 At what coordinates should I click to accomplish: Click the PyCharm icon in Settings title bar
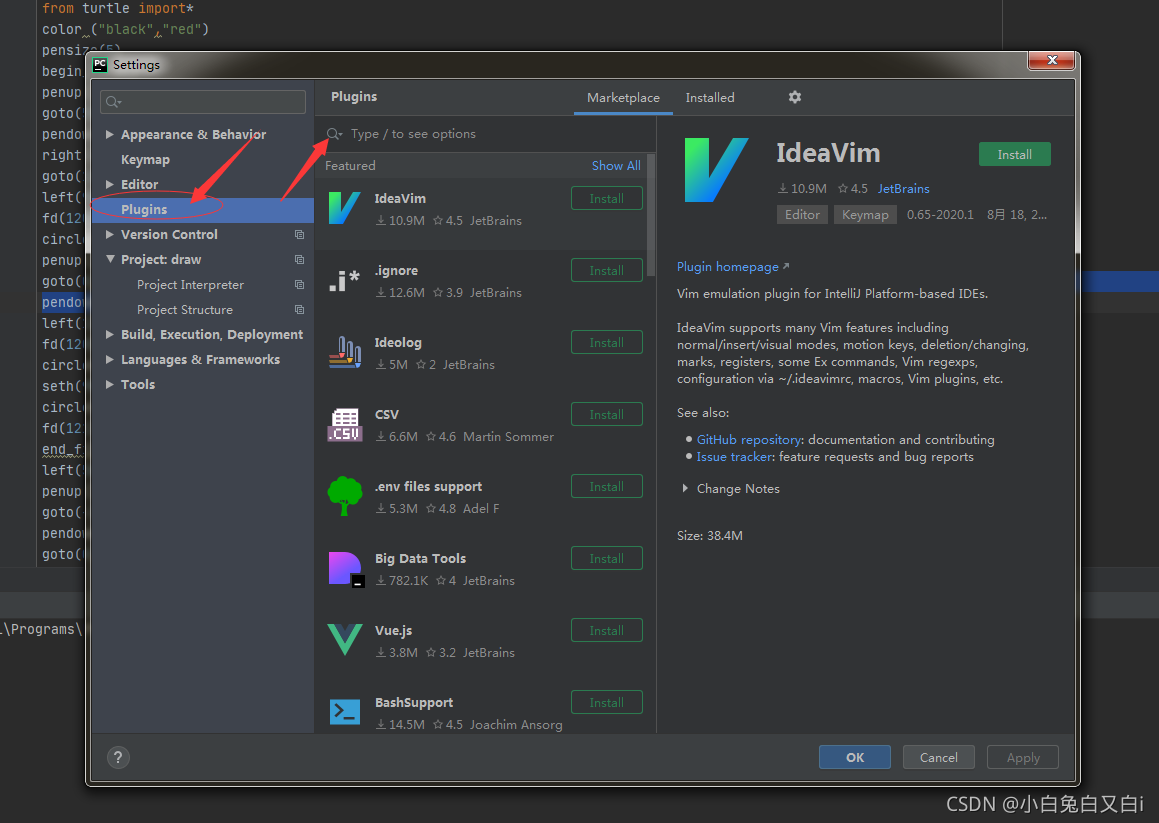100,64
